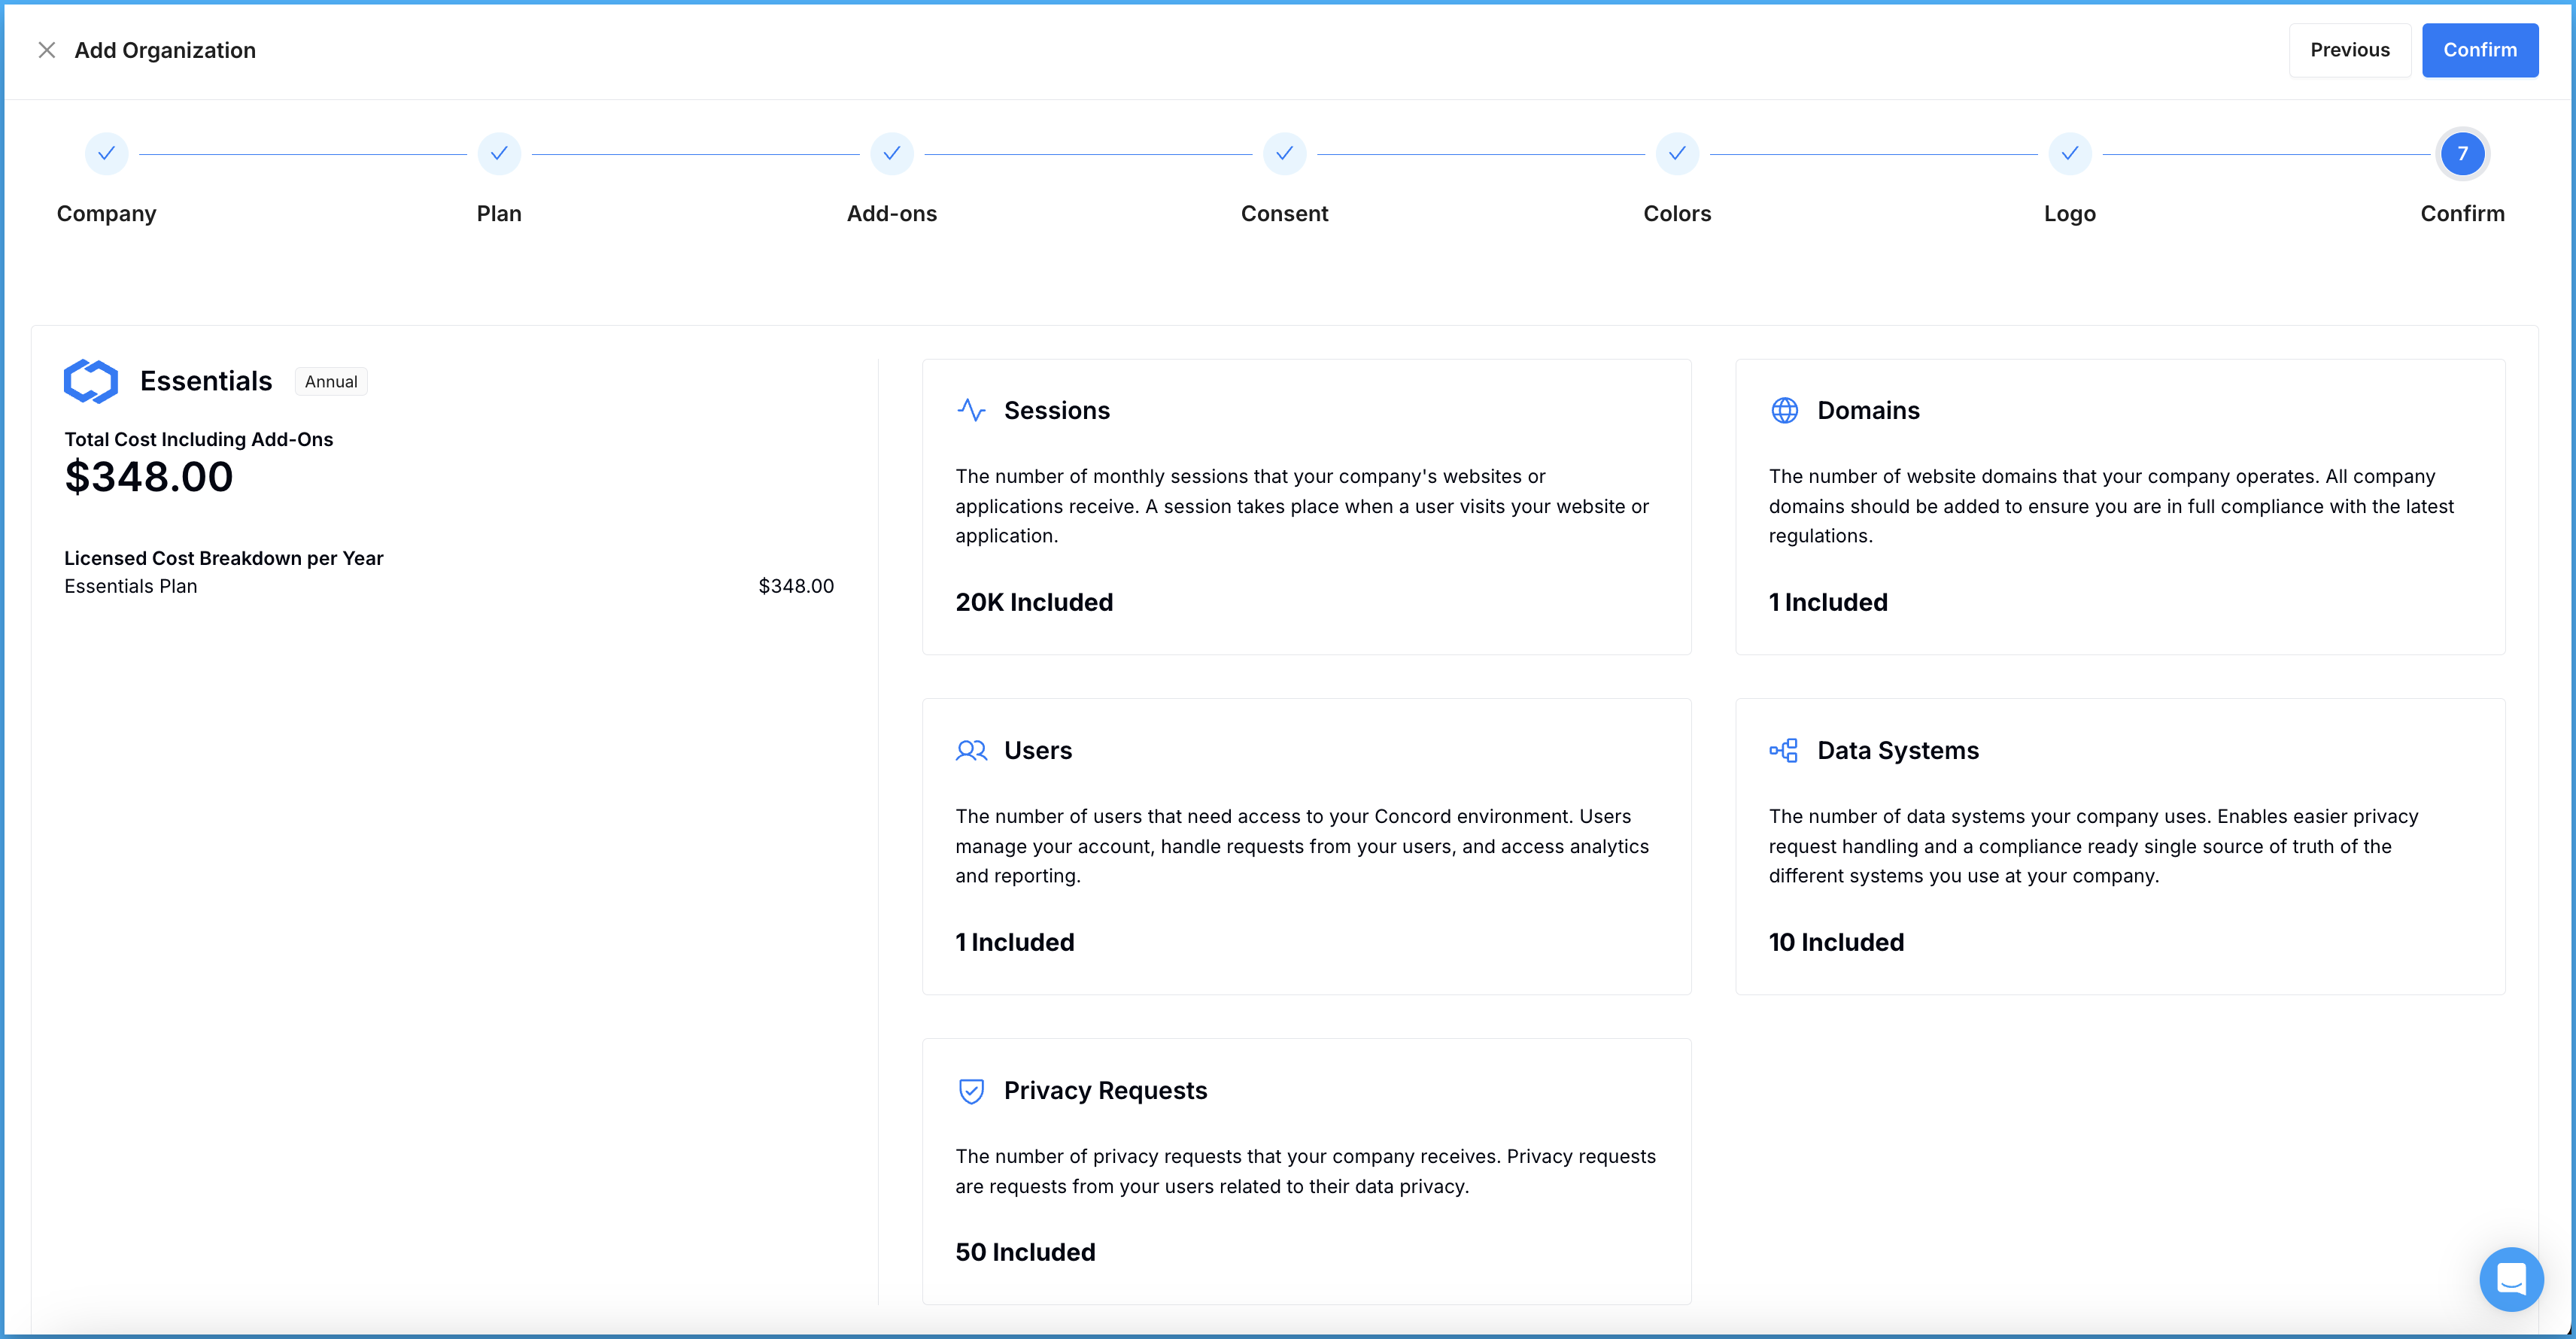Open the chat support bubble

[x=2511, y=1279]
